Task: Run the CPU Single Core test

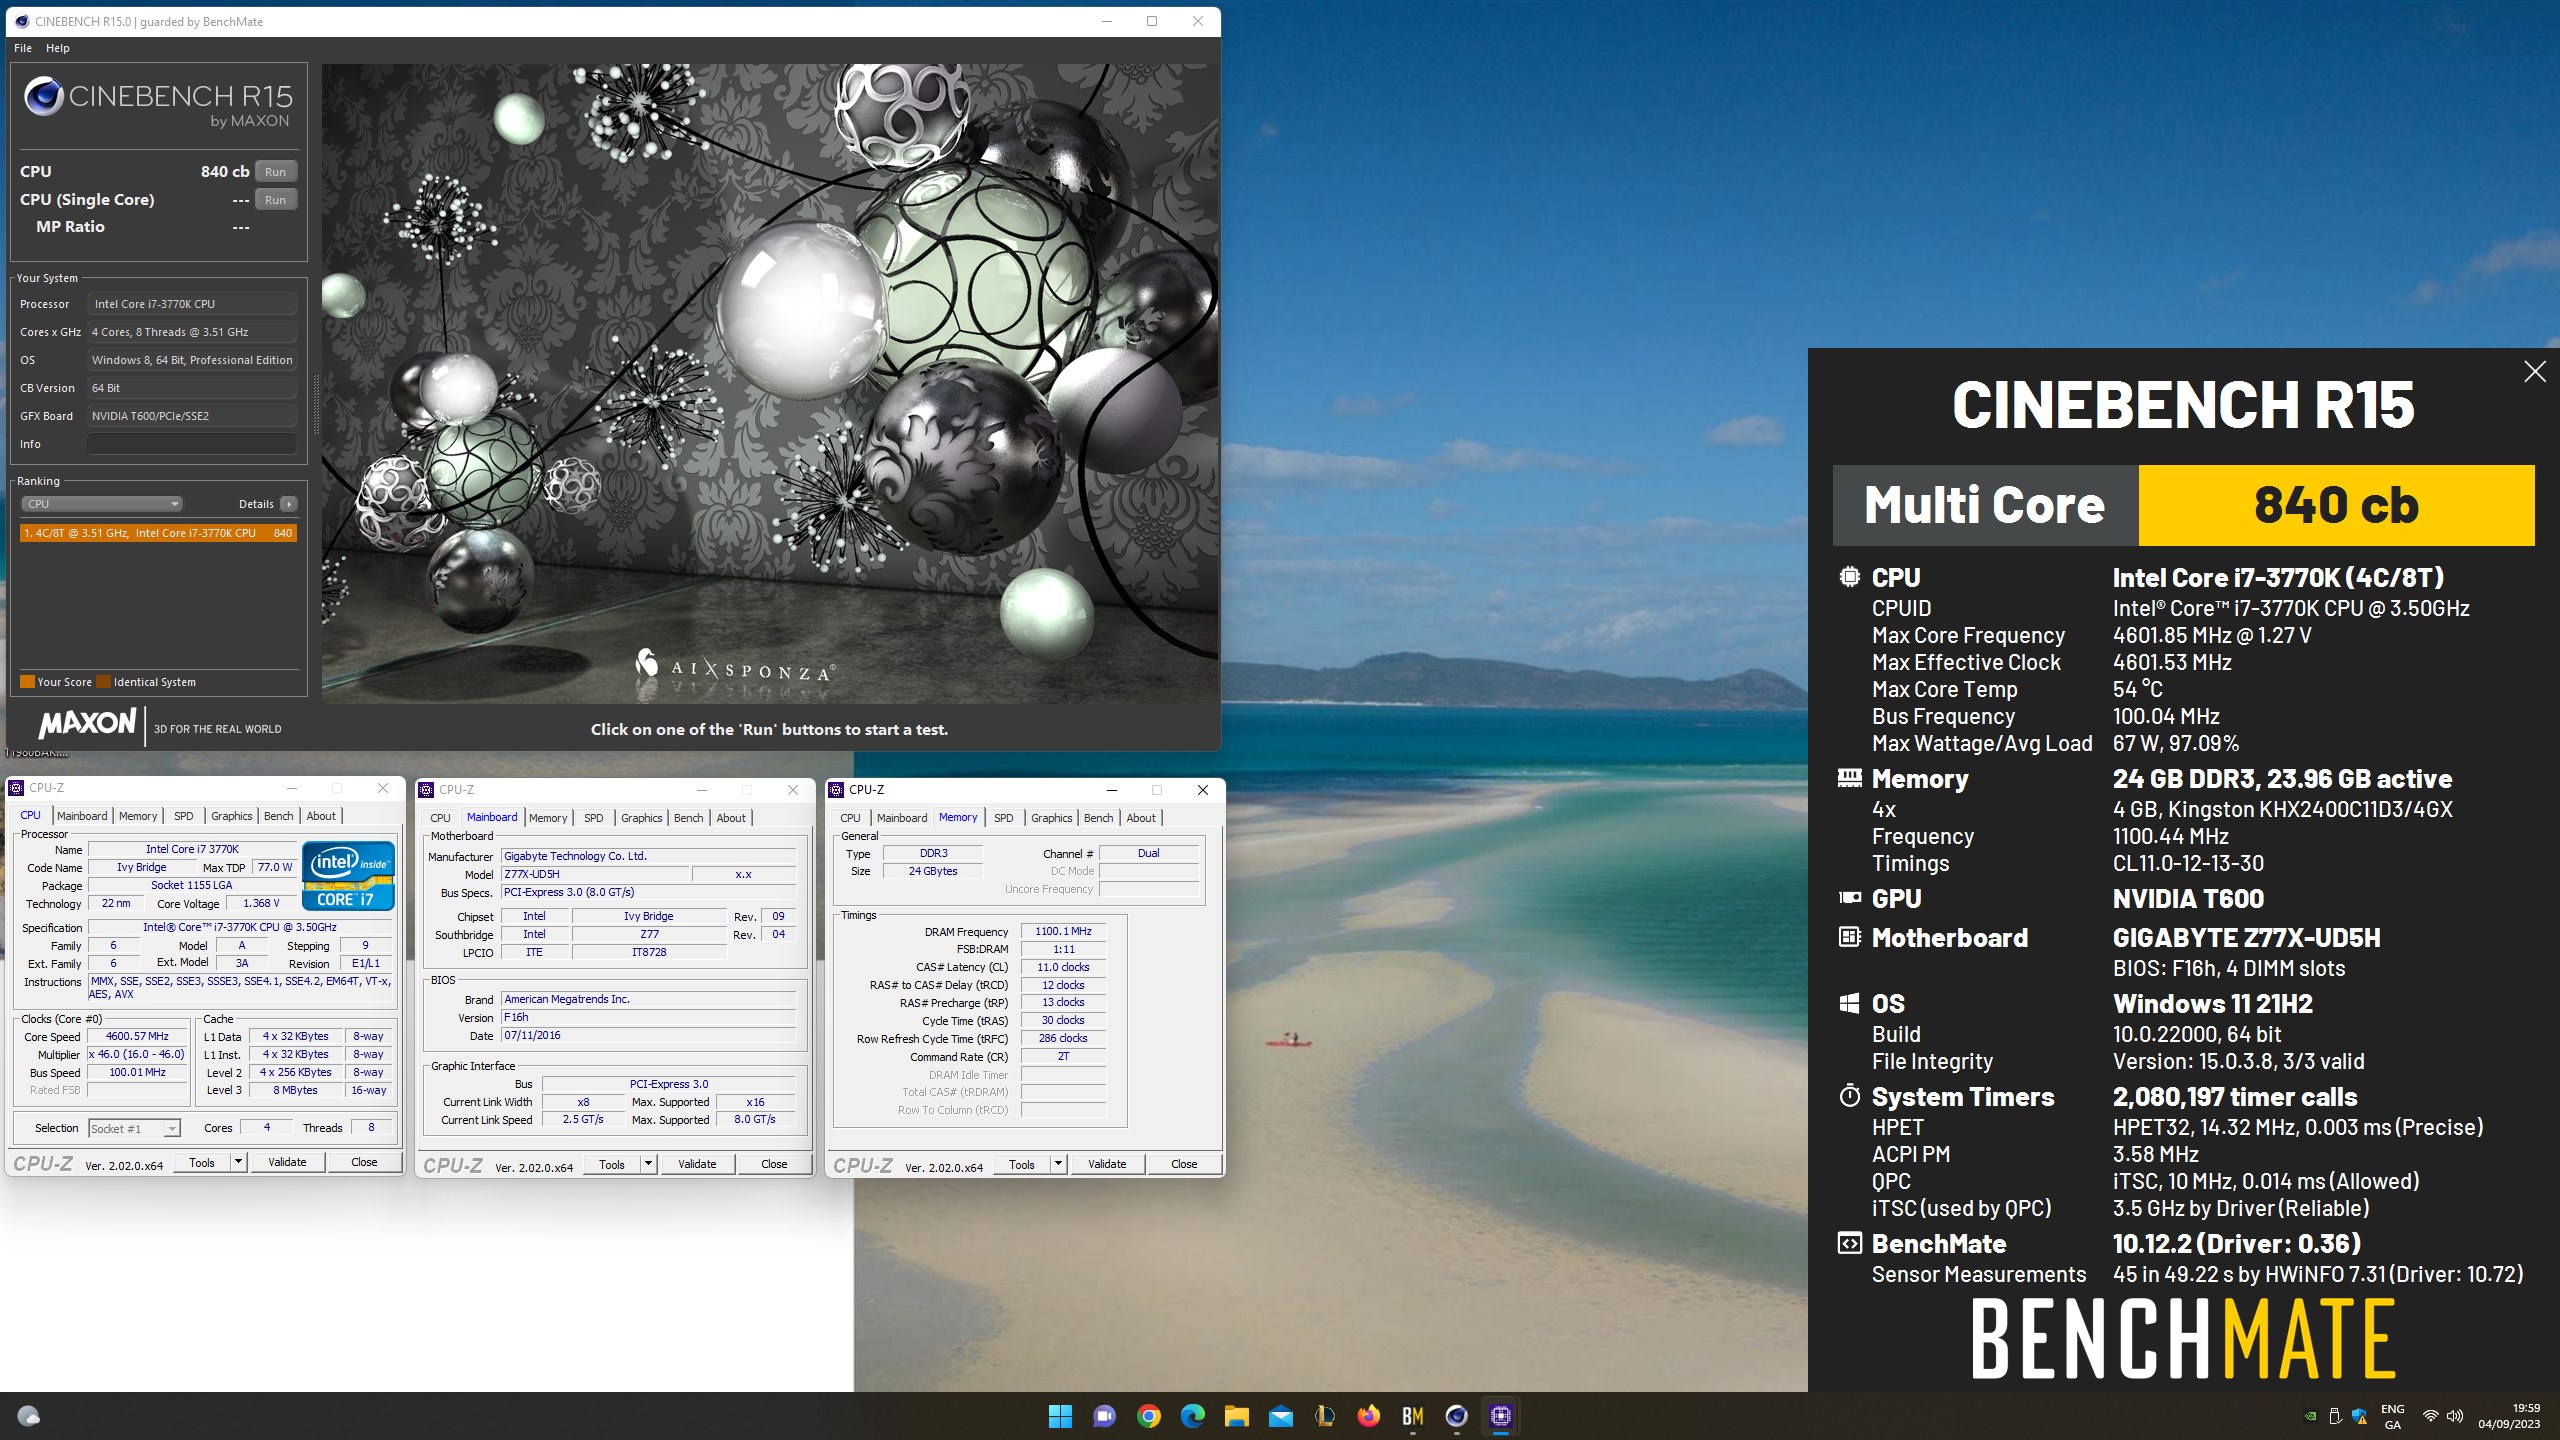Action: (275, 200)
